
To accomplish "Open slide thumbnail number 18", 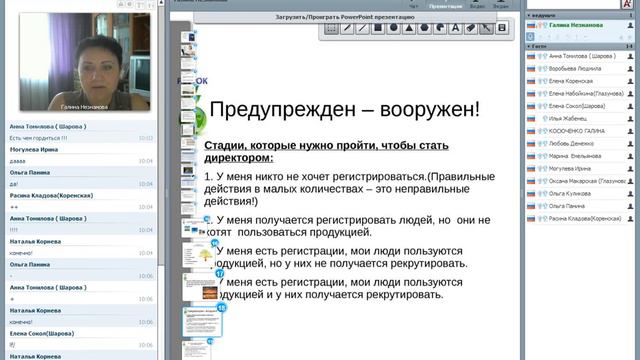I will tap(202, 322).
